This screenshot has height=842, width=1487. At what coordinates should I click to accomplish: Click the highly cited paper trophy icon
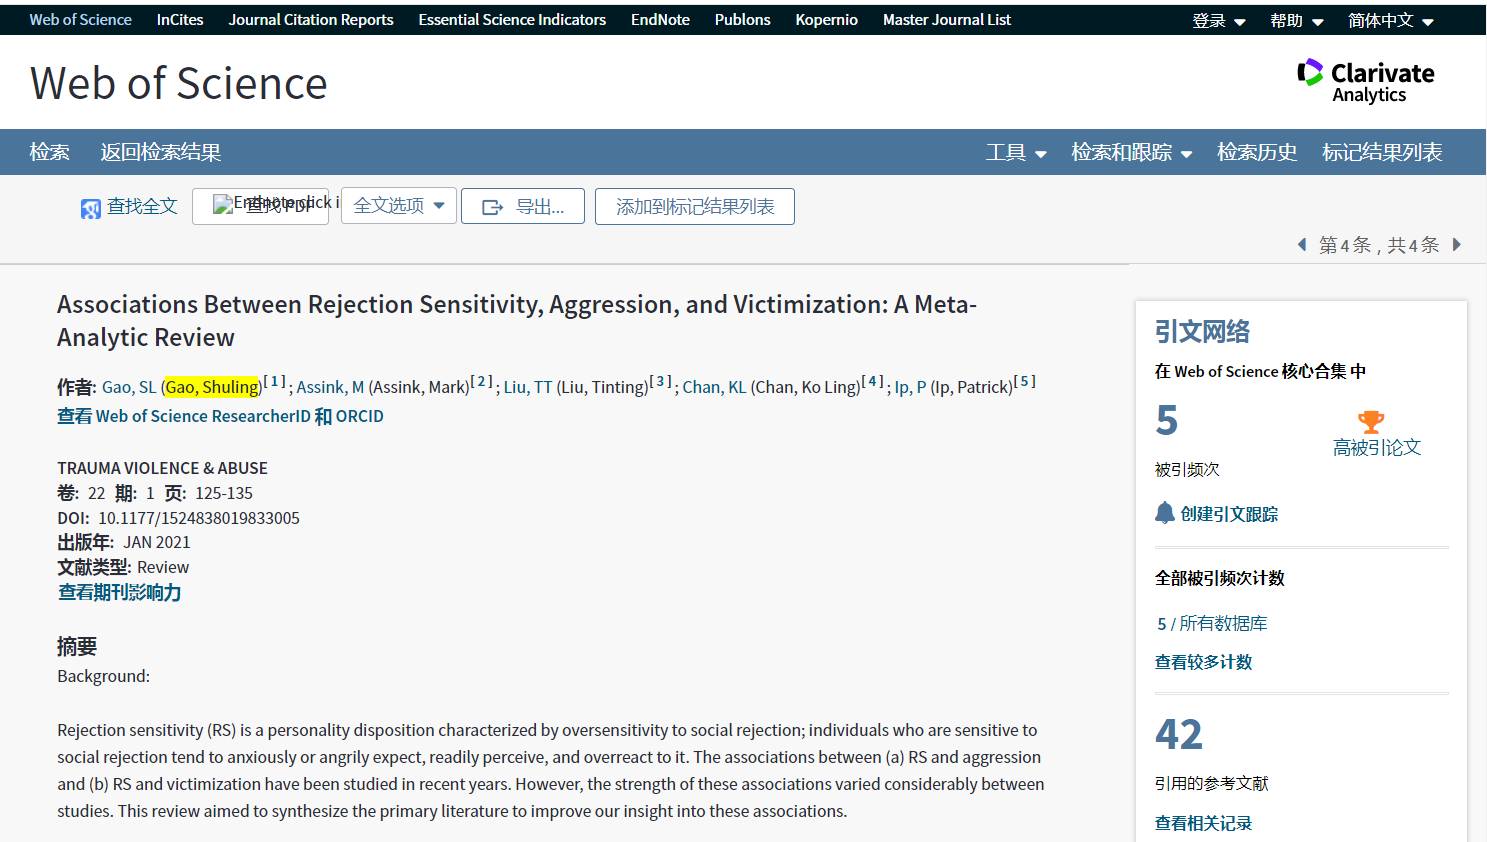pos(1371,422)
